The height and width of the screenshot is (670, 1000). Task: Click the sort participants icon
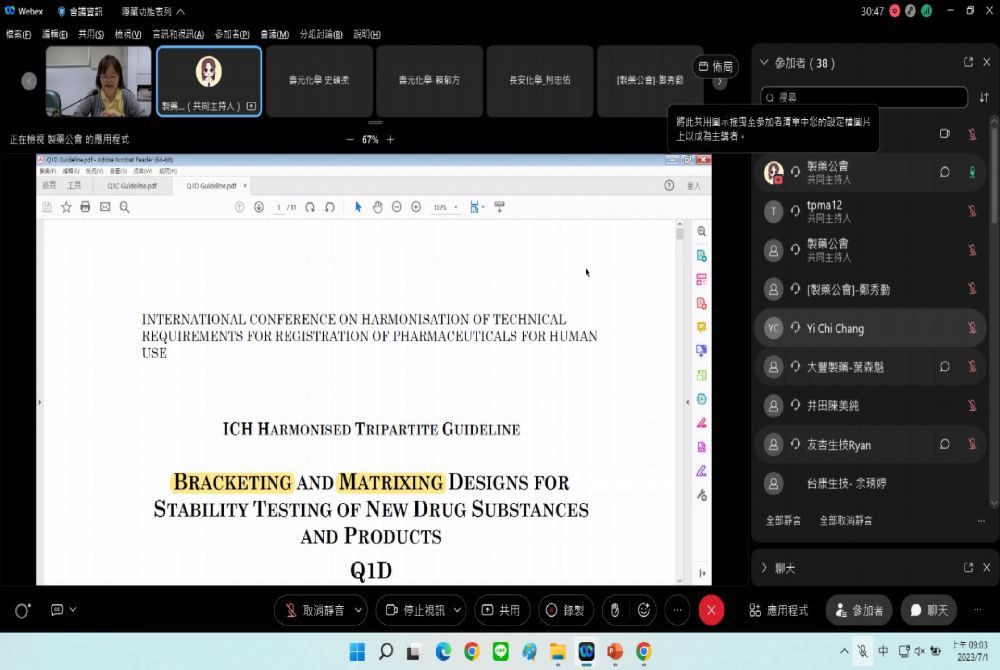coord(984,97)
